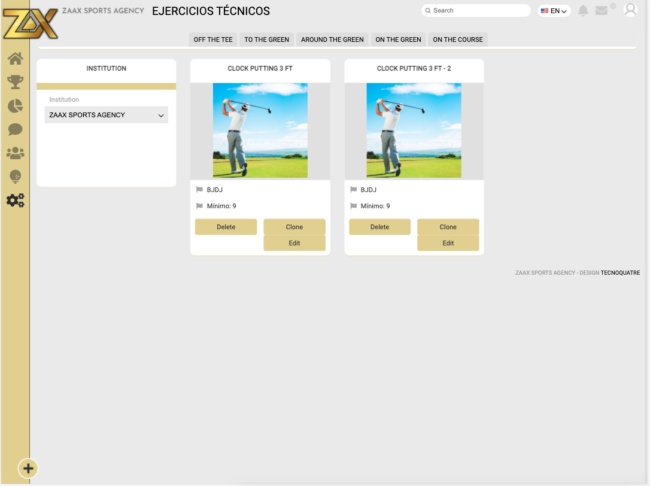Open the users group icon
Image resolution: width=650 pixels, height=486 pixels.
pyautogui.click(x=15, y=153)
